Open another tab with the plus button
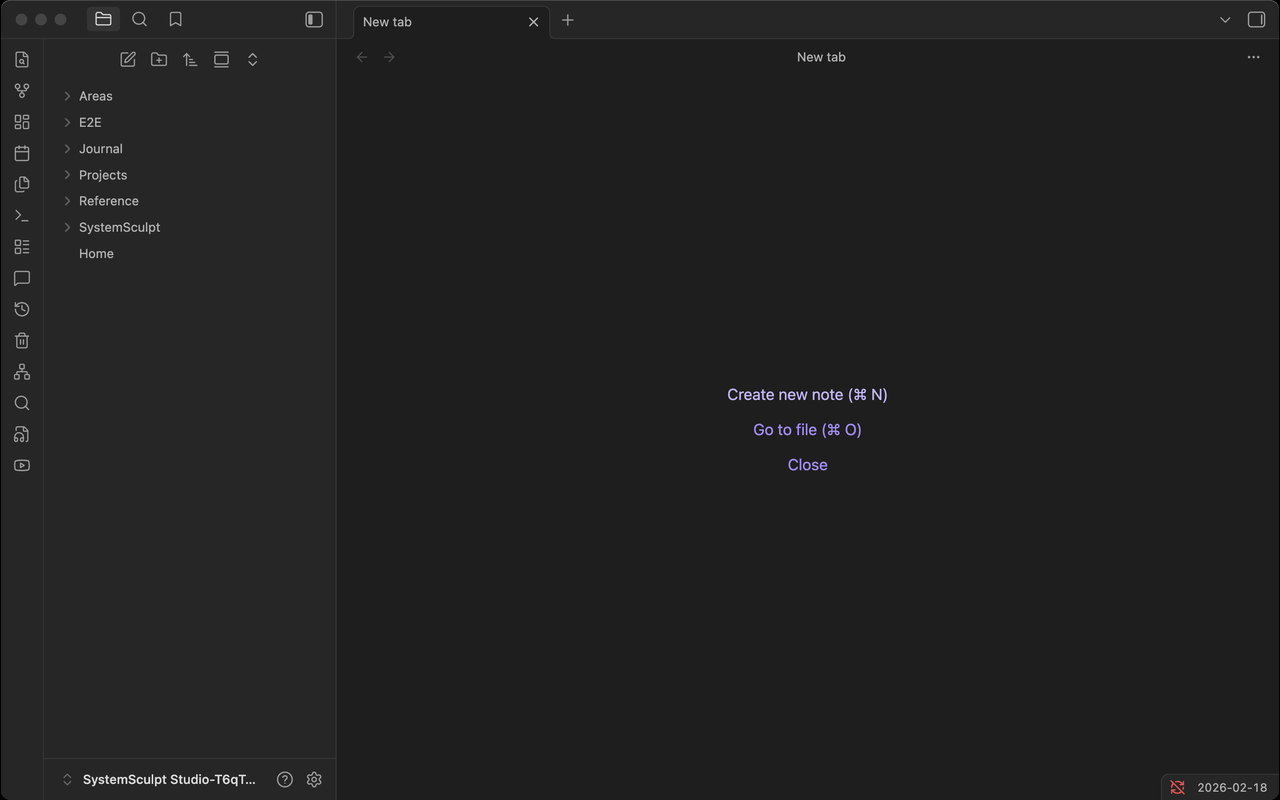The width and height of the screenshot is (1280, 800). (x=568, y=20)
